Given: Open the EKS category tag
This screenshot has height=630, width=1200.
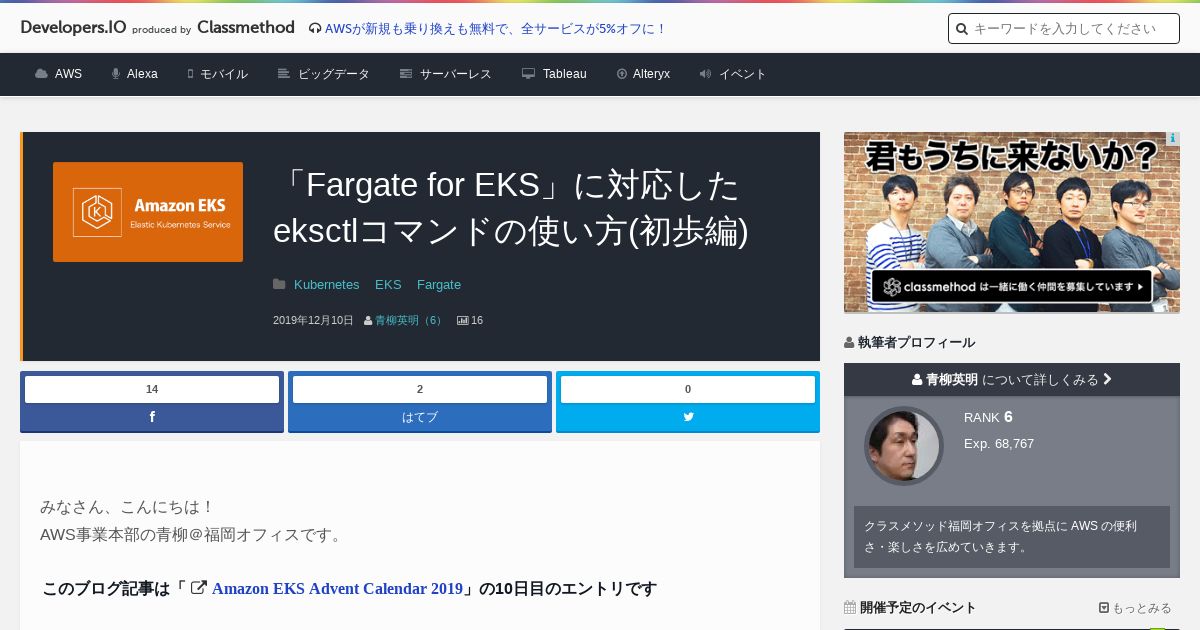Looking at the screenshot, I should (x=388, y=285).
